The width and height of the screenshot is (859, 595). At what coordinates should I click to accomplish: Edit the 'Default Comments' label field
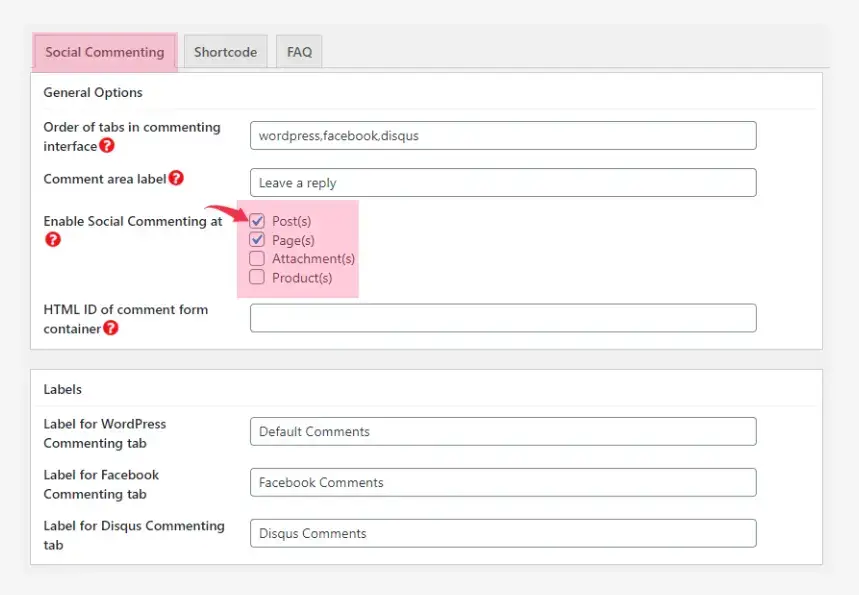(x=502, y=432)
